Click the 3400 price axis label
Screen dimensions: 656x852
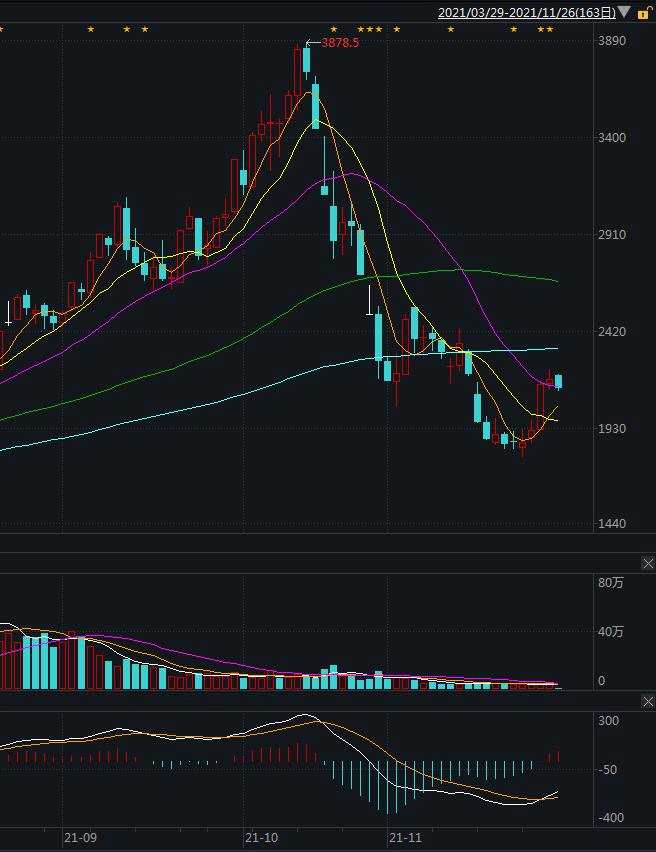pos(612,137)
